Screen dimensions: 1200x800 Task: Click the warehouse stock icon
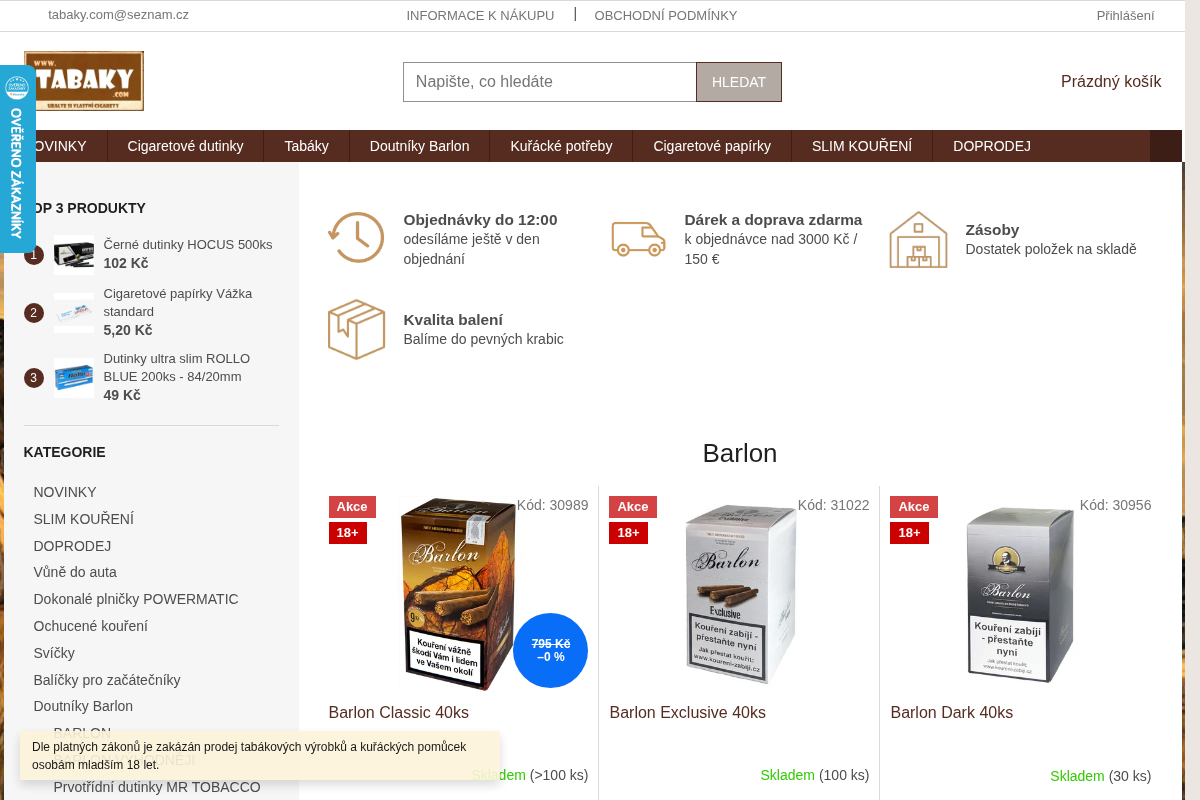[918, 239]
